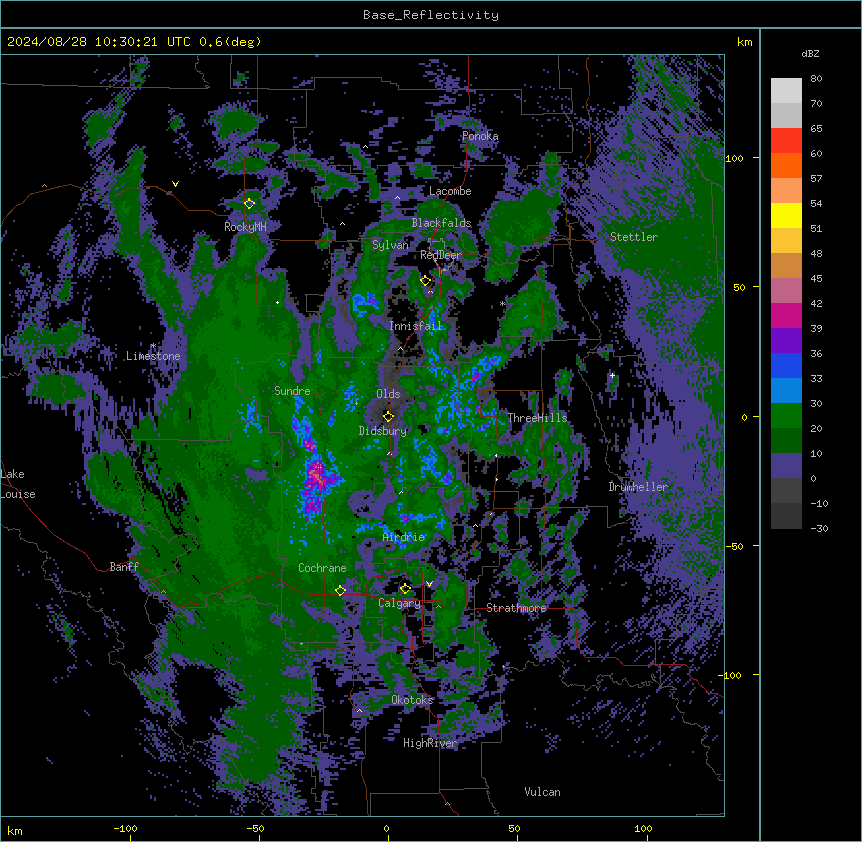Click the Banff label
Image resolution: width=862 pixels, height=842 pixels.
[124, 567]
